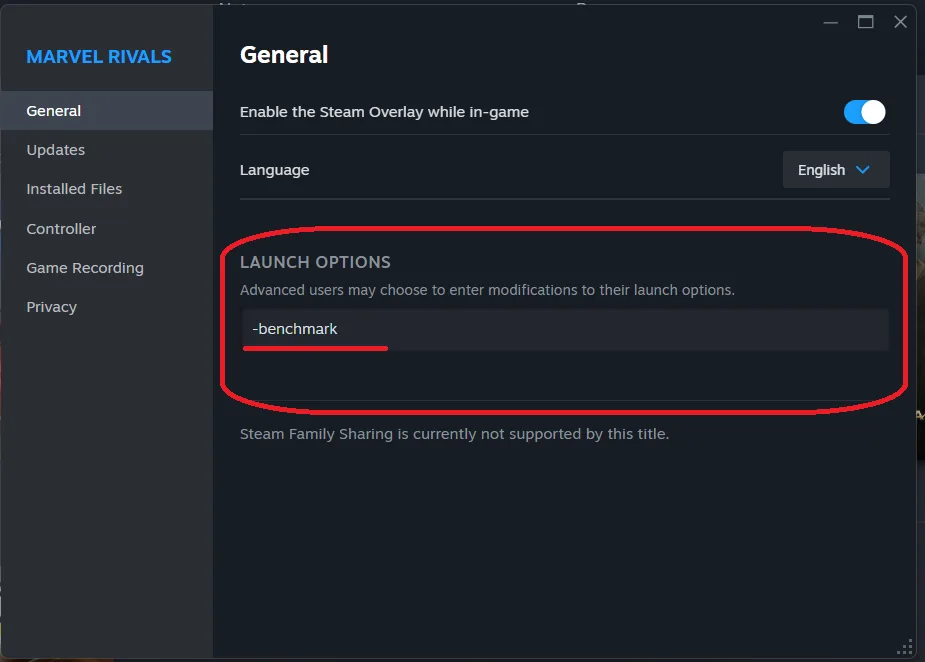Open the Language dropdown showing English
Image resolution: width=925 pixels, height=662 pixels.
(836, 170)
